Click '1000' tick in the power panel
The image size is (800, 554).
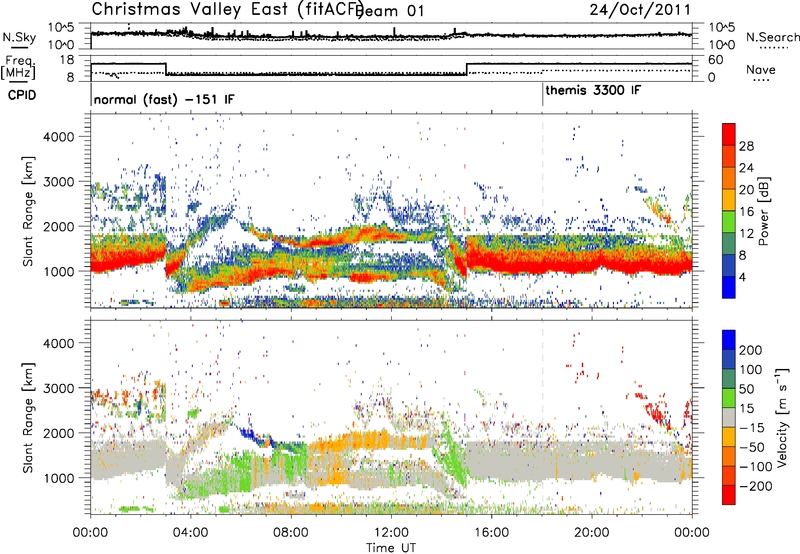pos(58,271)
